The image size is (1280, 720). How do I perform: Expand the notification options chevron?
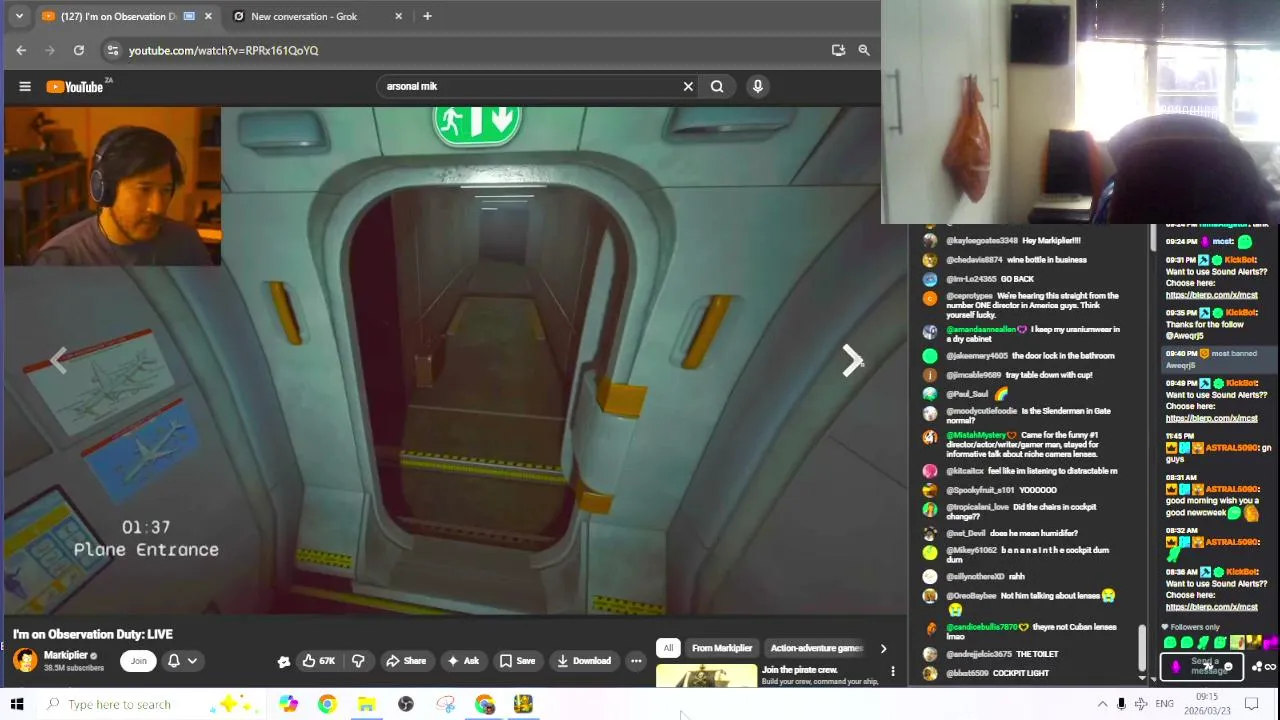tap(192, 660)
